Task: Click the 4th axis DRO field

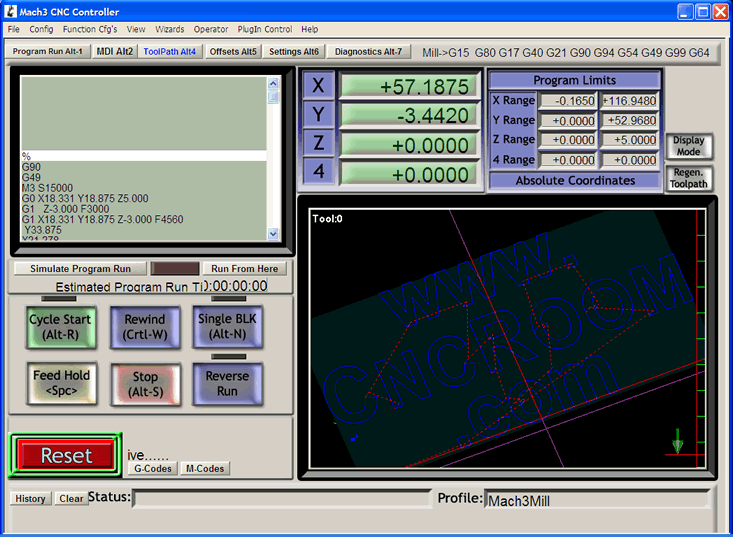Action: 409,174
